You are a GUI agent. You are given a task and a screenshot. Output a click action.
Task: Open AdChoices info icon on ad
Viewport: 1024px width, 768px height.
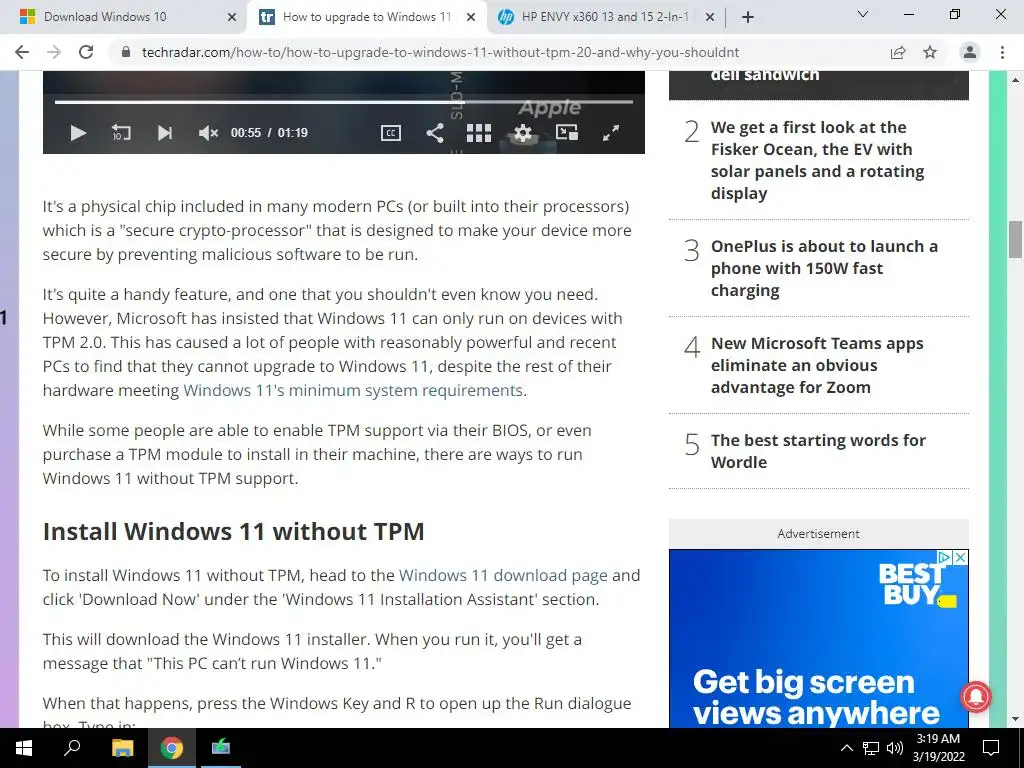pos(944,557)
